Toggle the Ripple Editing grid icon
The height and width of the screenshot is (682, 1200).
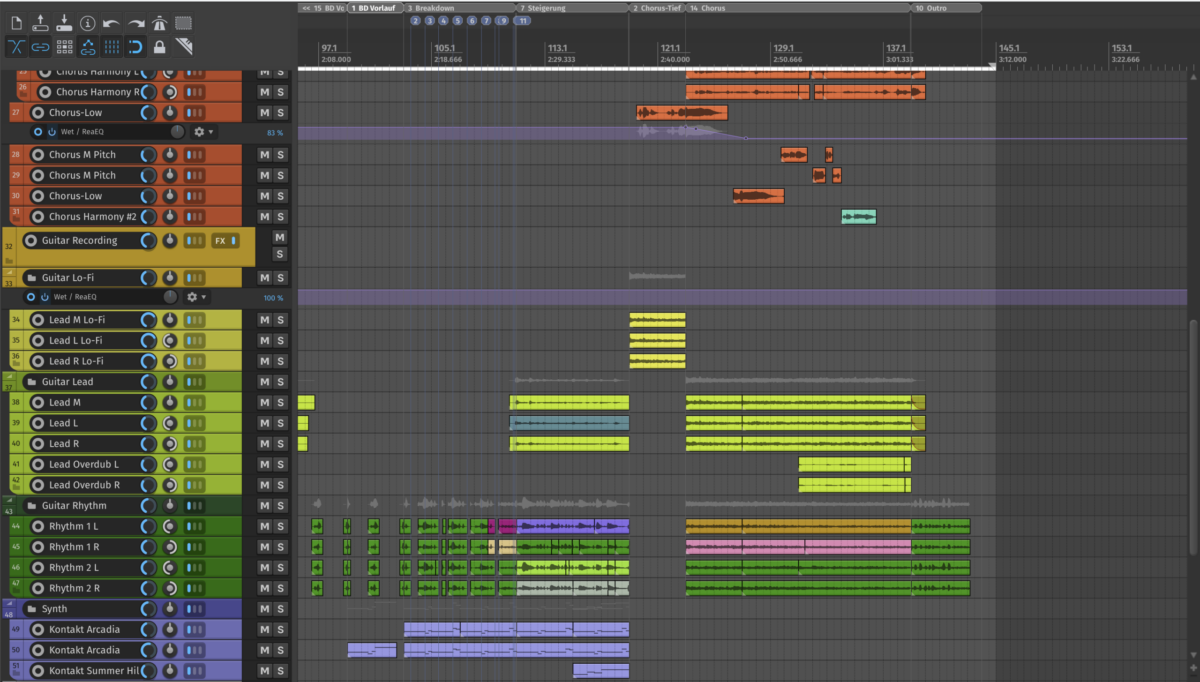pyautogui.click(x=64, y=46)
